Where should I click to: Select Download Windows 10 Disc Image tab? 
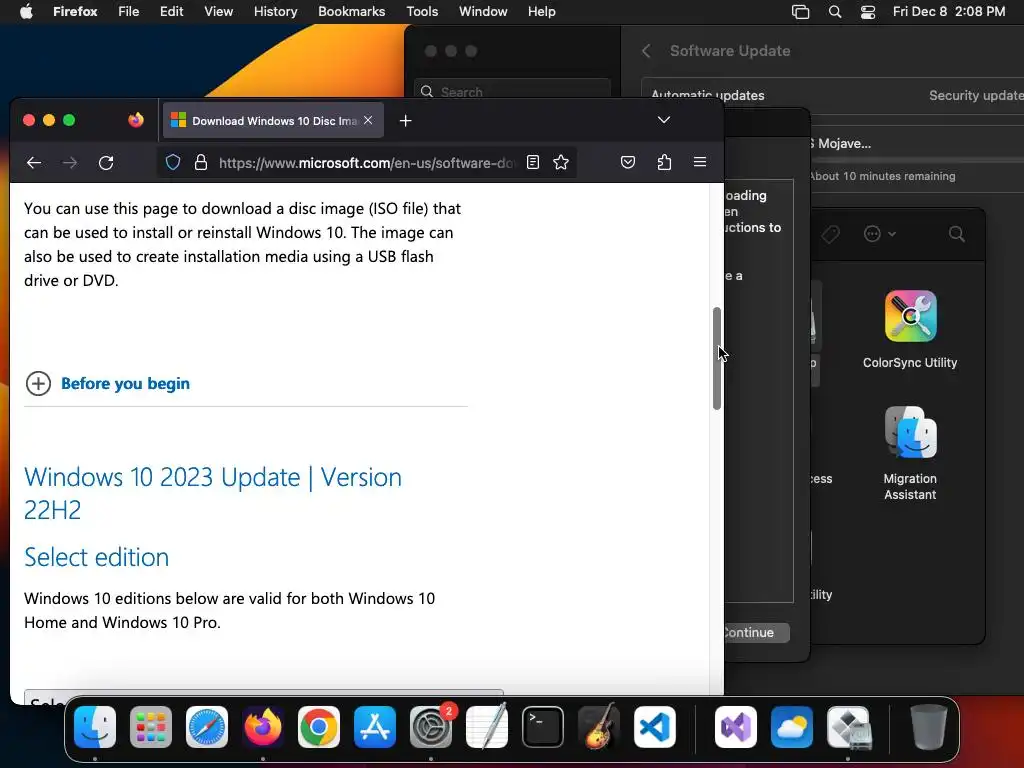tap(273, 121)
